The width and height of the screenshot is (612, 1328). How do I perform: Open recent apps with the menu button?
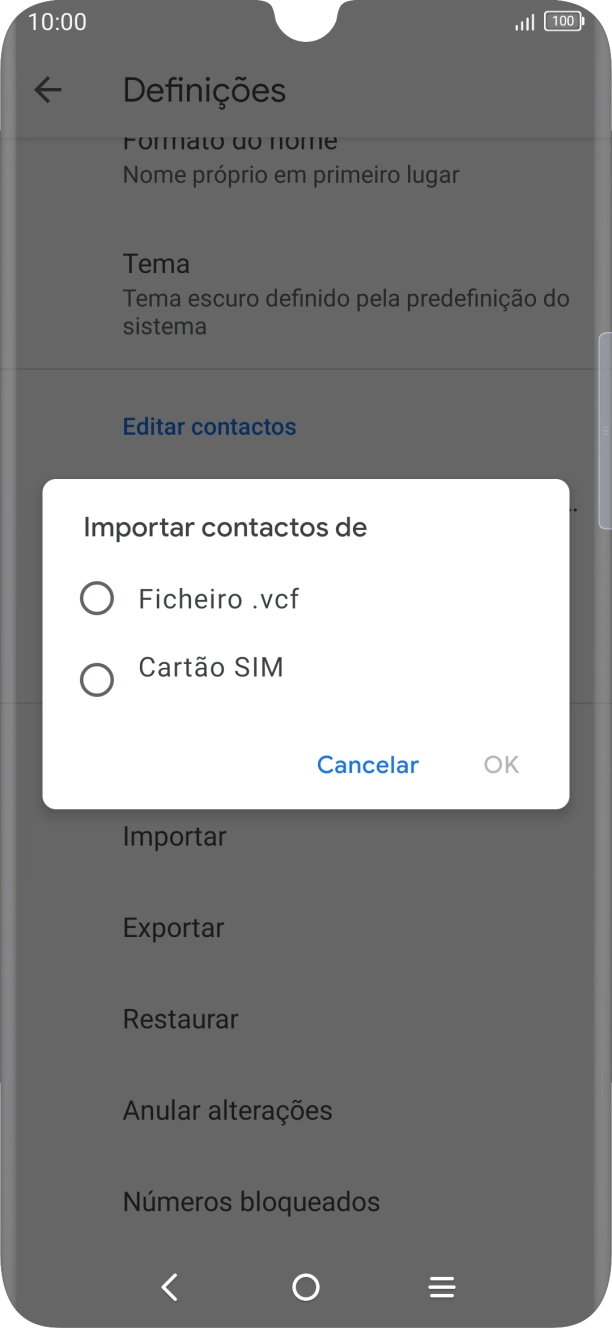tap(441, 1287)
